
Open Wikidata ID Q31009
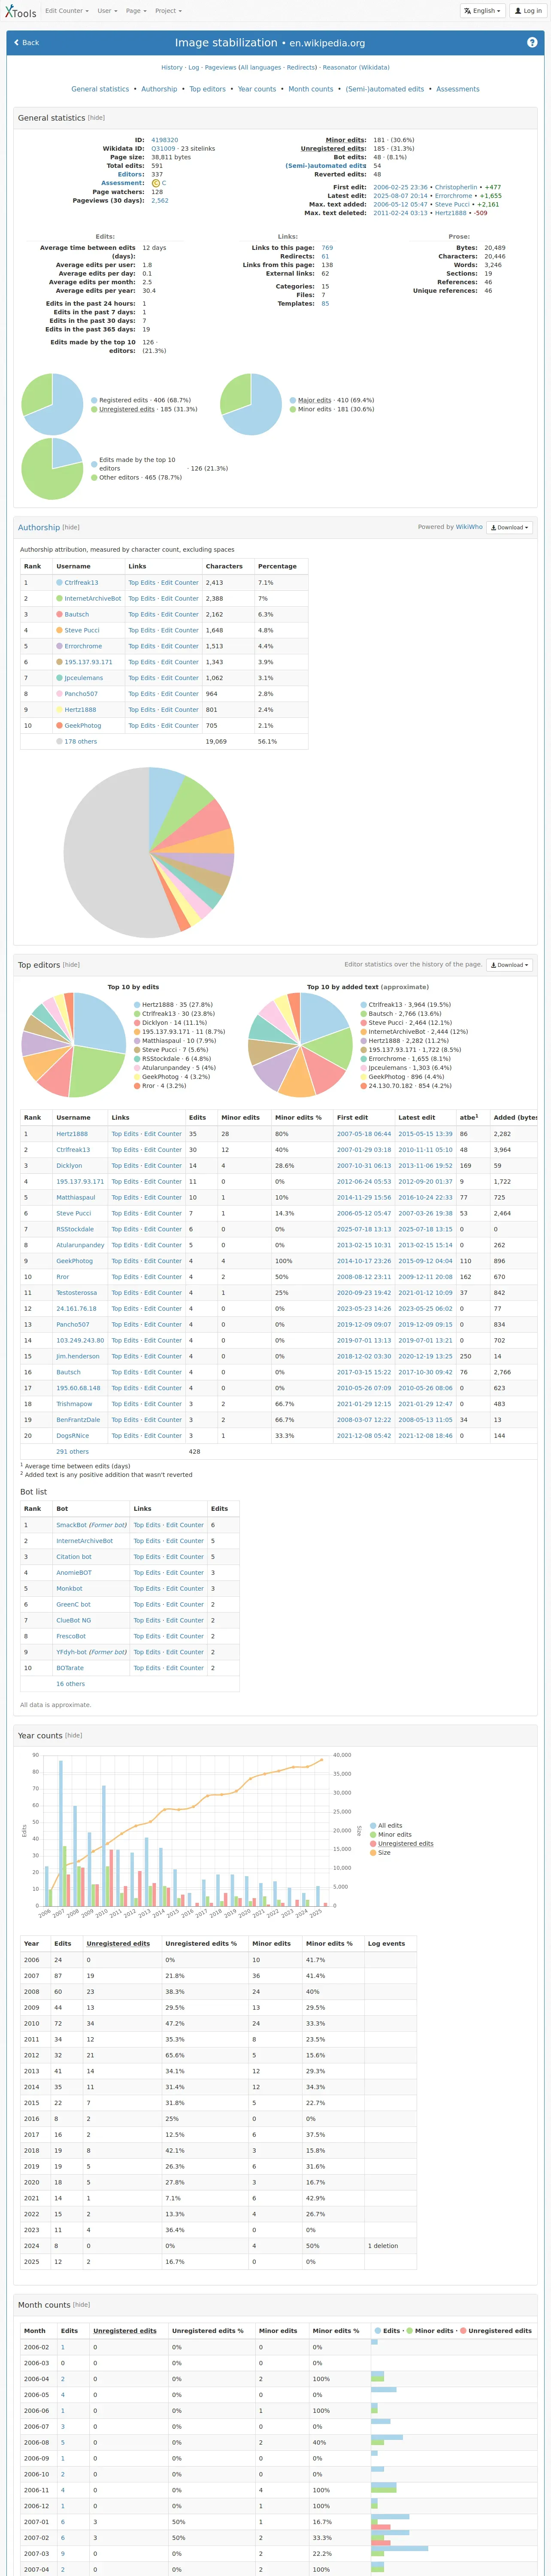pos(163,149)
